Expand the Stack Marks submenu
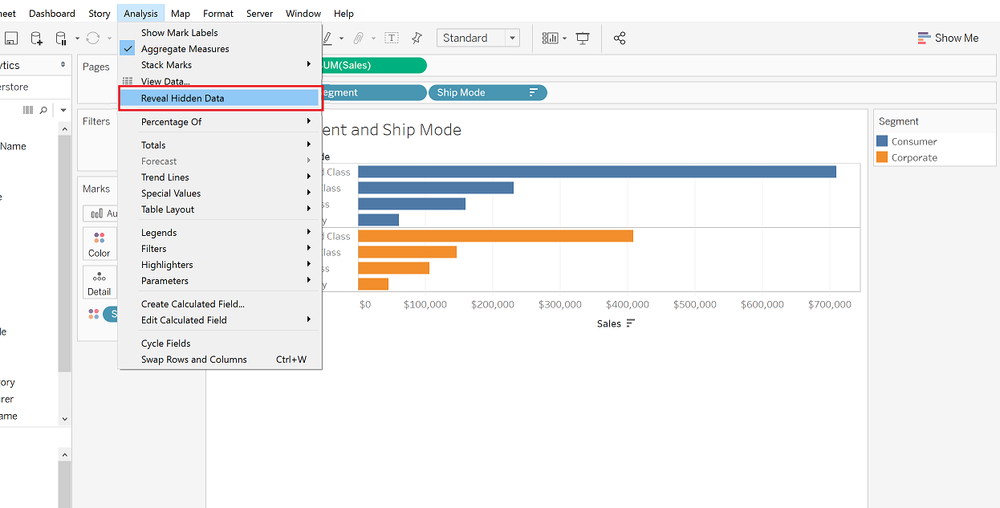 tap(220, 65)
